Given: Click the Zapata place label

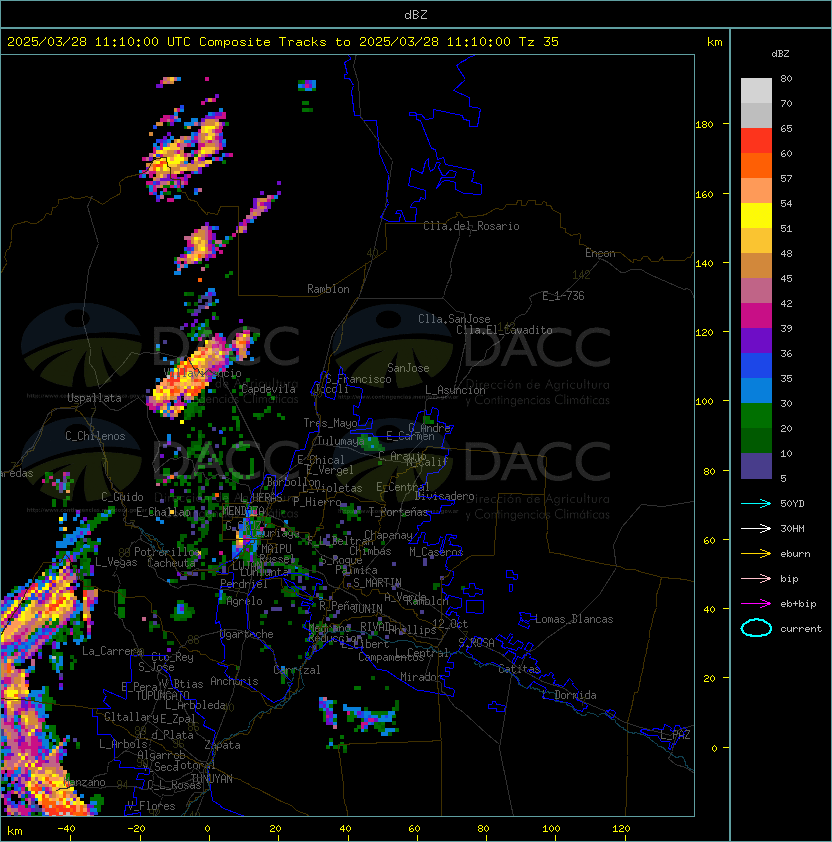Looking at the screenshot, I should [222, 745].
